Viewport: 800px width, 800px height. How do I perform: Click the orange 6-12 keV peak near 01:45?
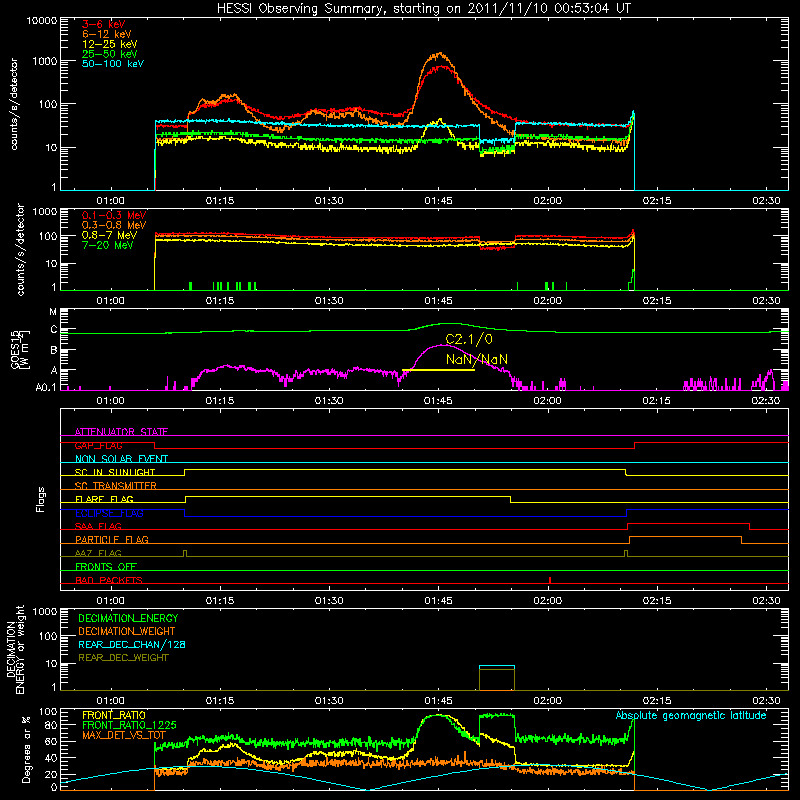coord(439,54)
